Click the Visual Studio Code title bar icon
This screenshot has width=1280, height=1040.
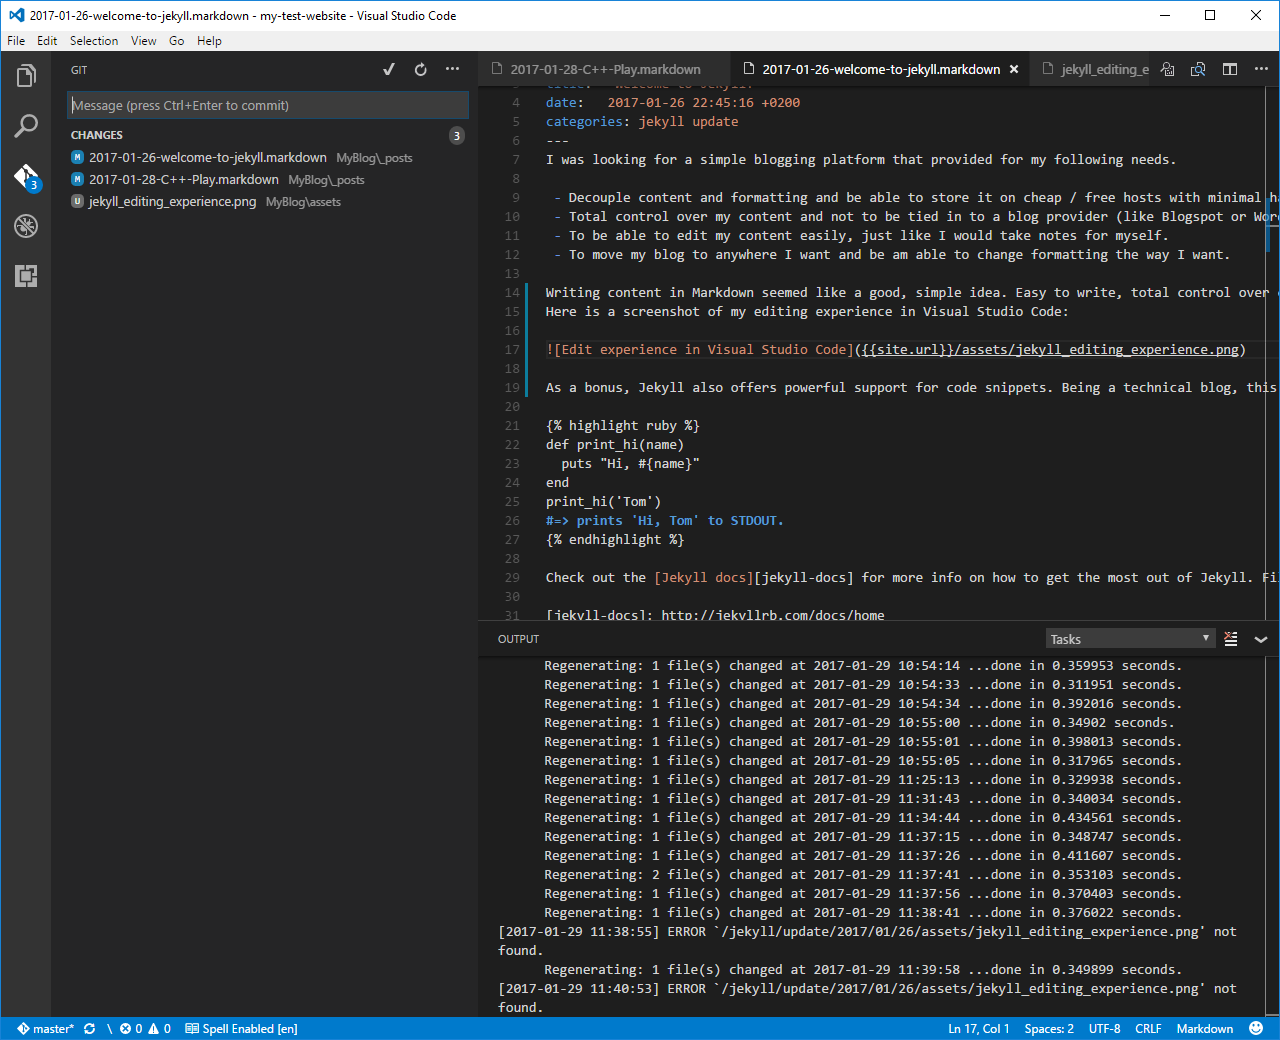click(16, 15)
